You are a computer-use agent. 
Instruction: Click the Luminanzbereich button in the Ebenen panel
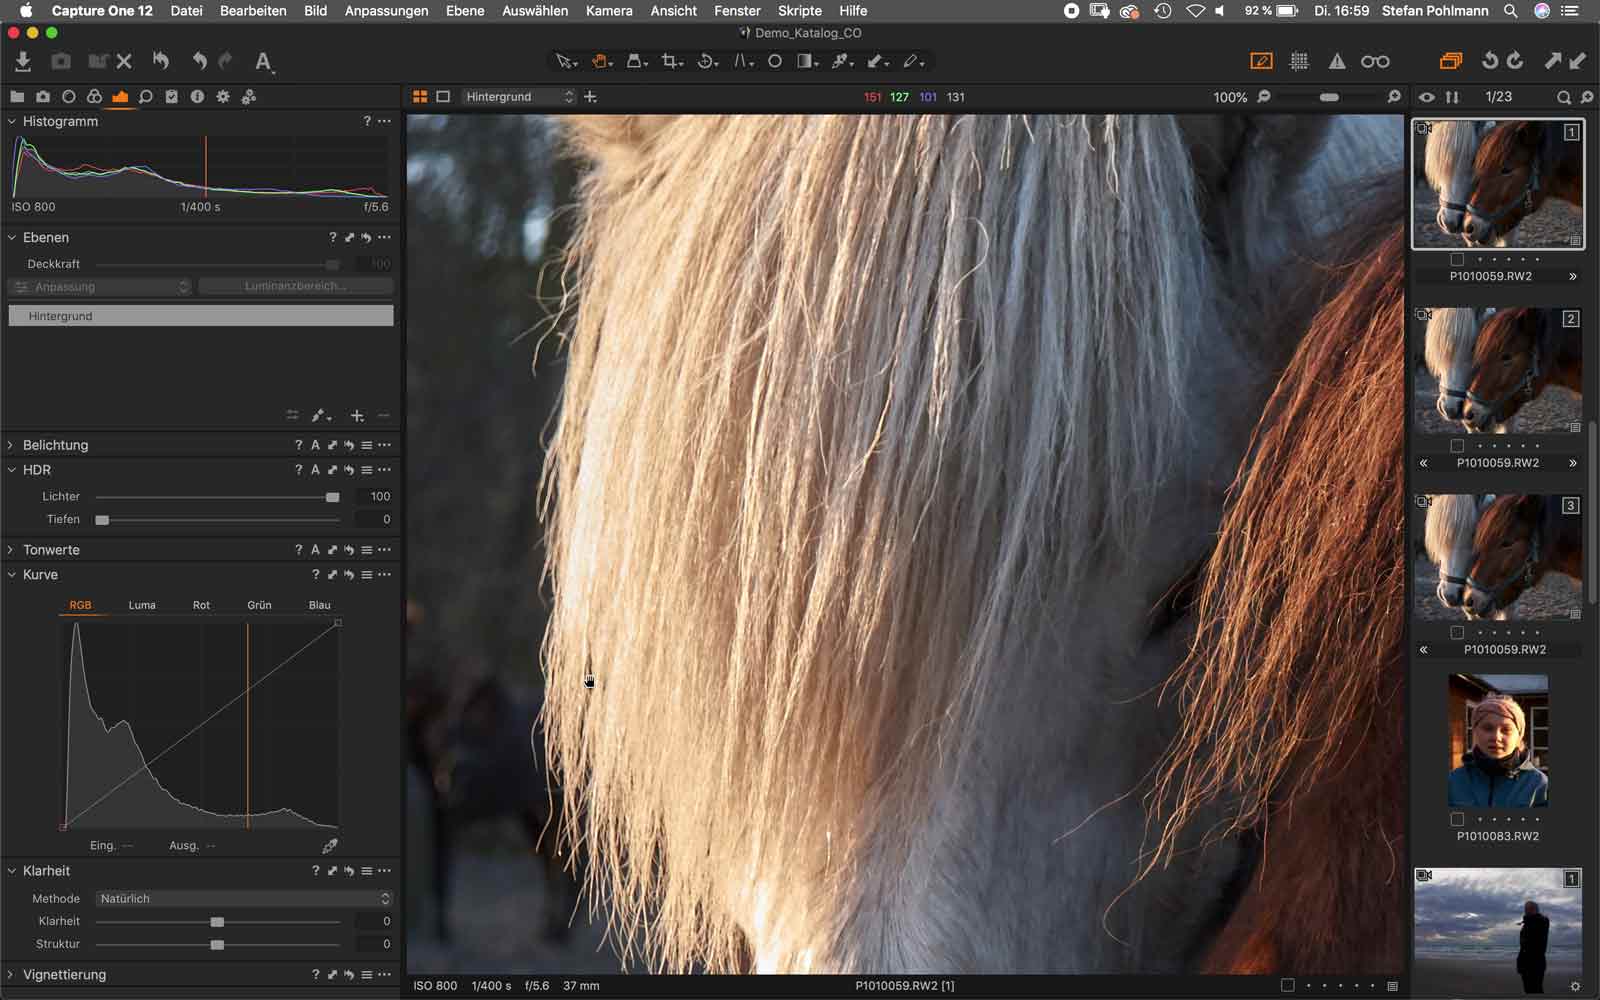[295, 286]
